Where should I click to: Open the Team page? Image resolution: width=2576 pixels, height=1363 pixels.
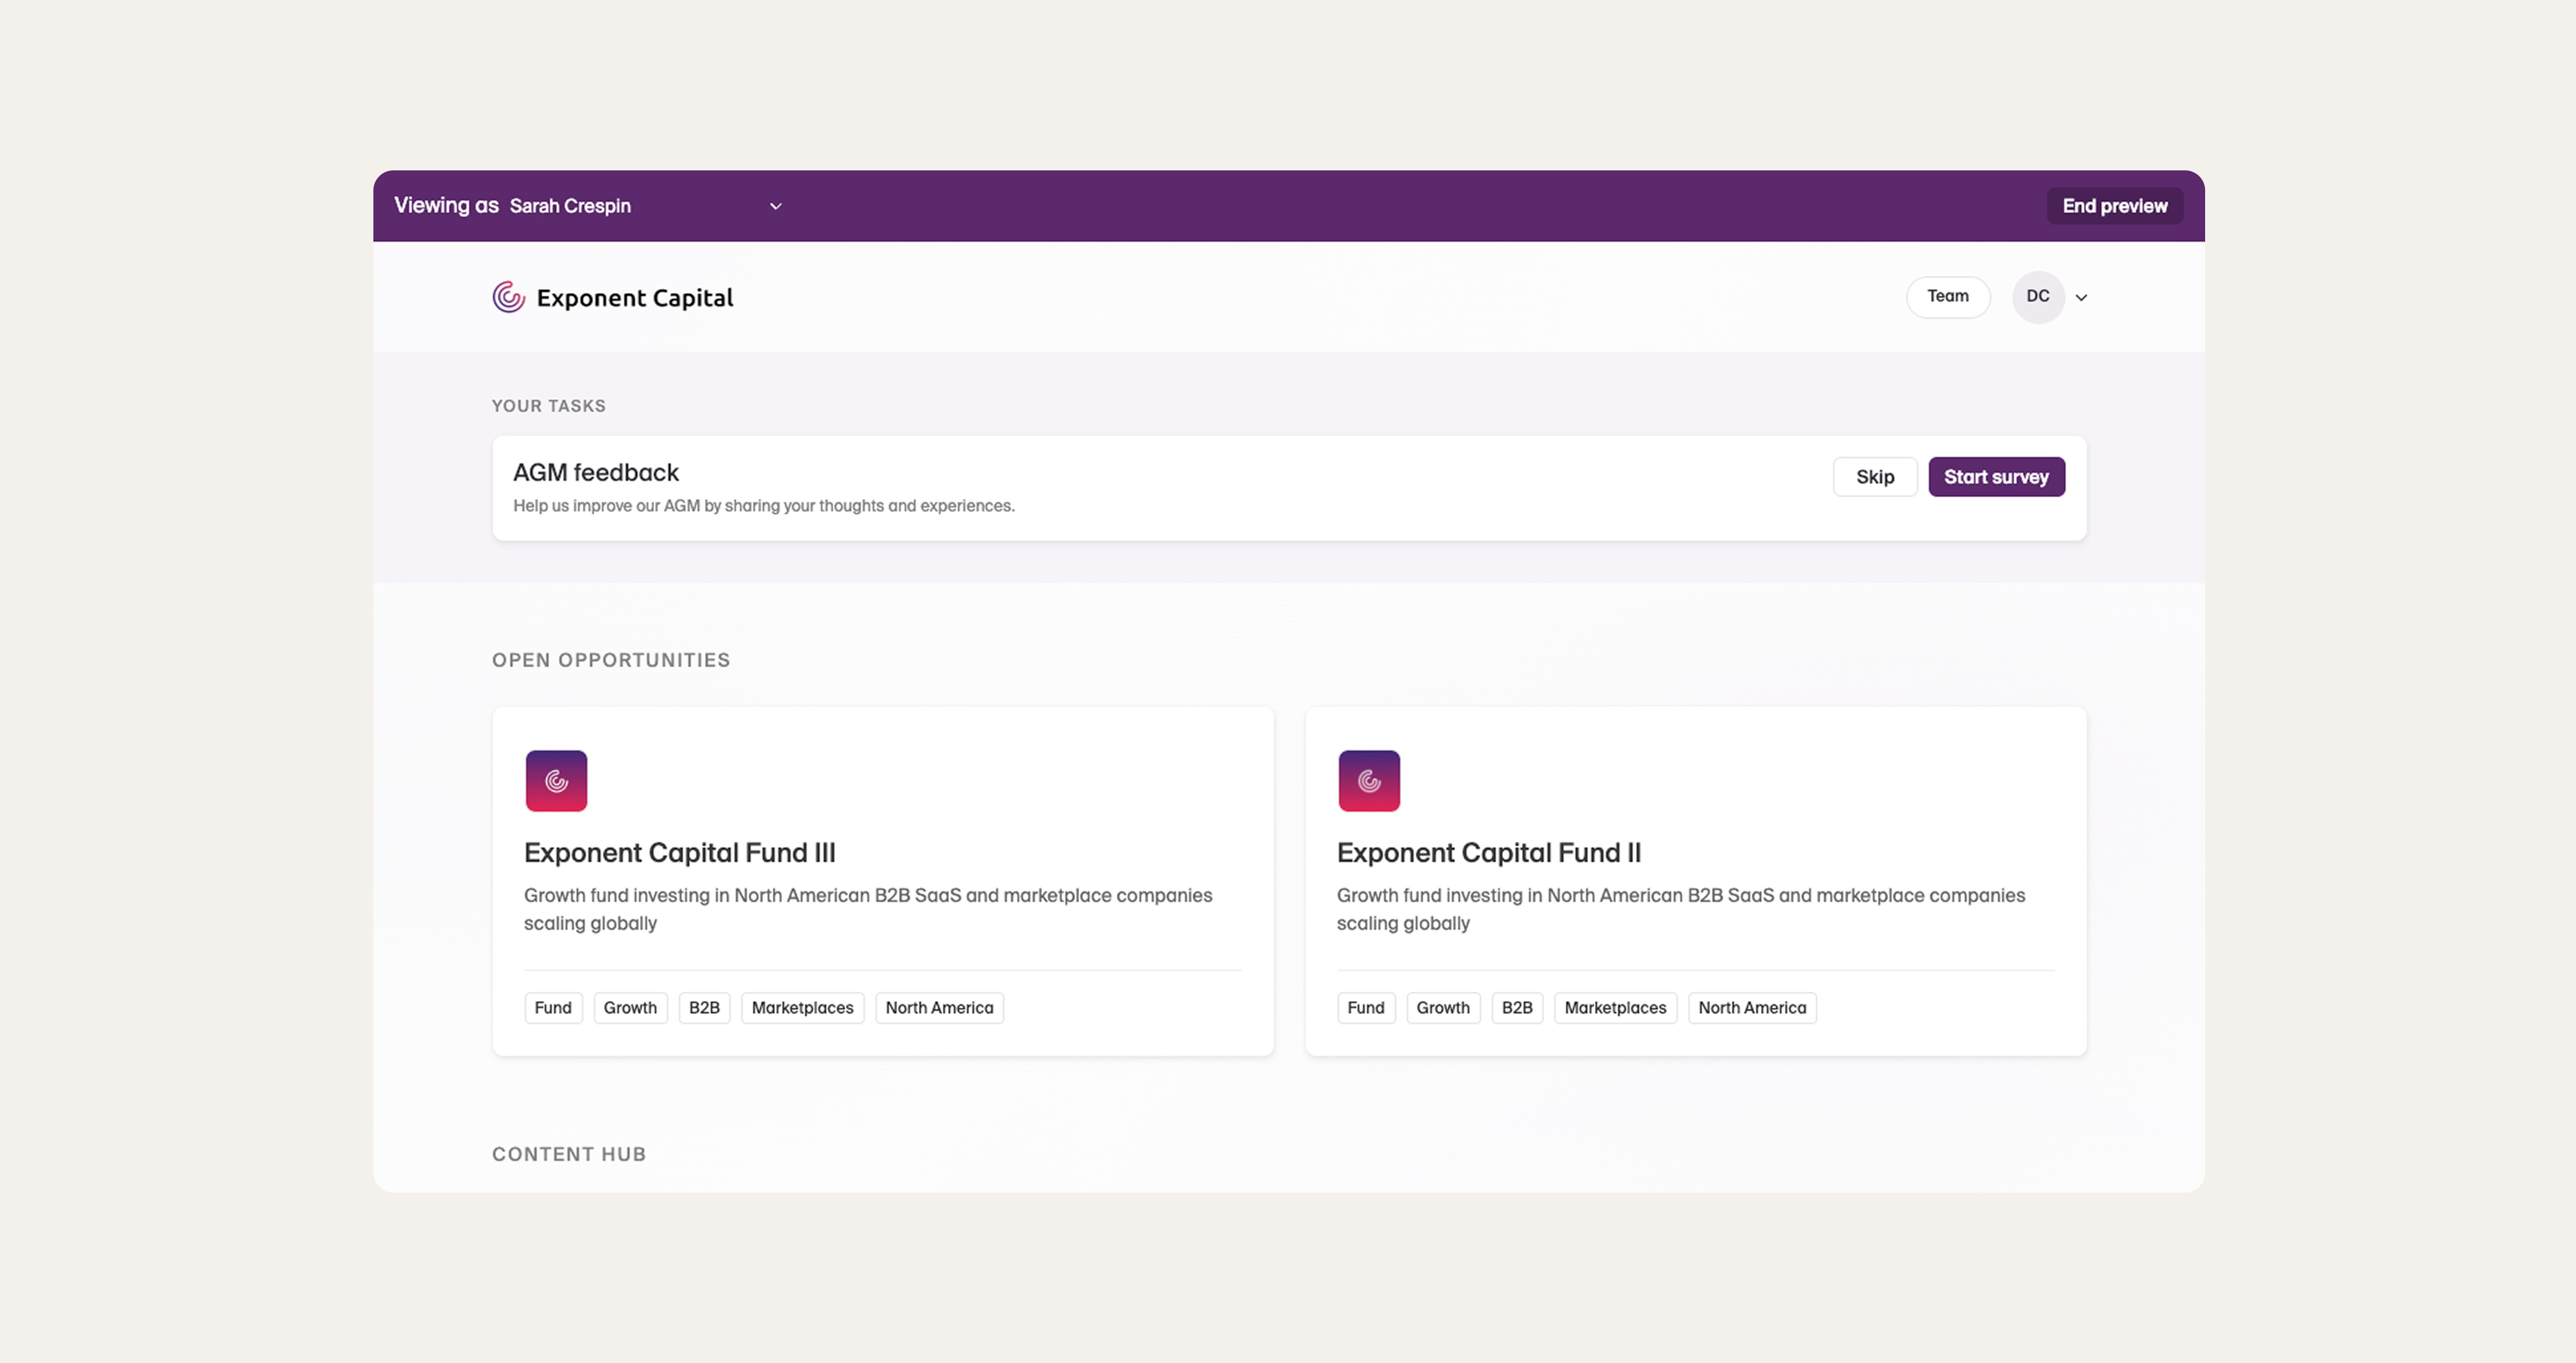click(x=1947, y=297)
